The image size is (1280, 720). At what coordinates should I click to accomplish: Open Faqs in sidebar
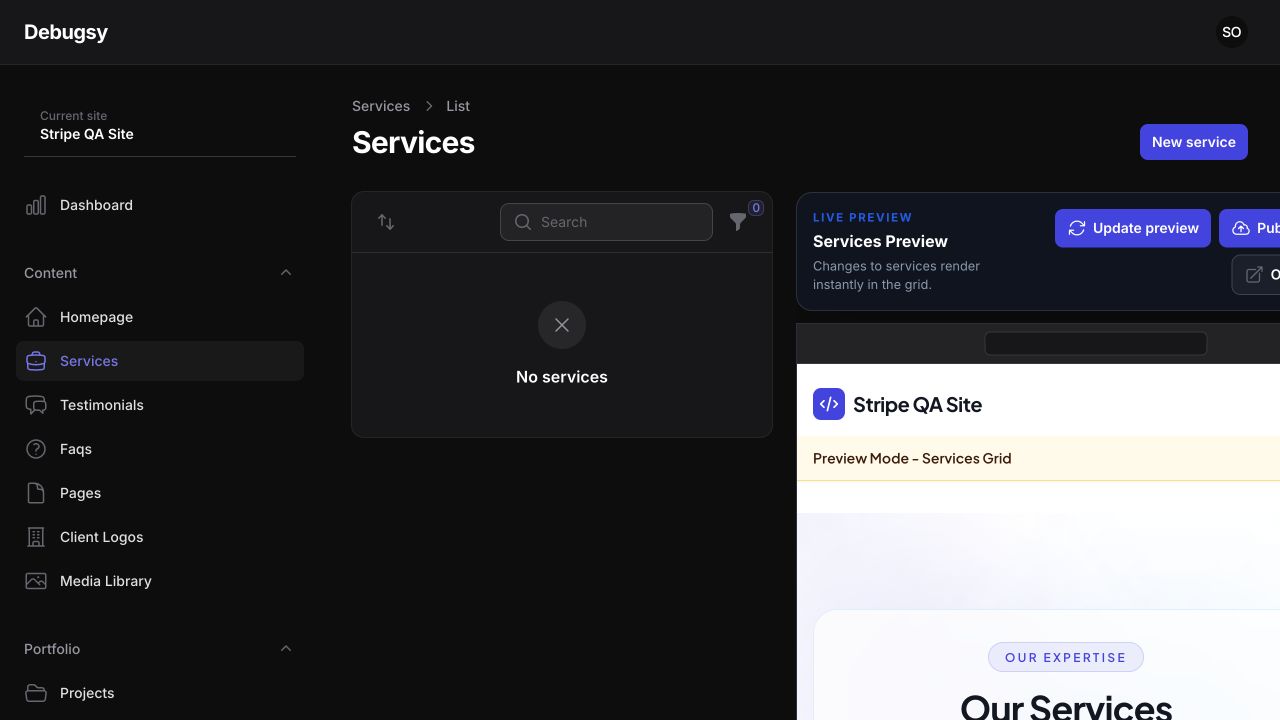click(160, 449)
